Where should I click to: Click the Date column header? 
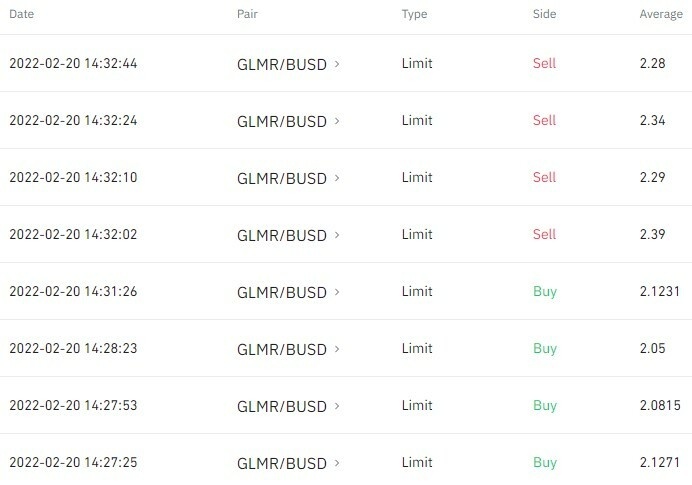coord(21,15)
